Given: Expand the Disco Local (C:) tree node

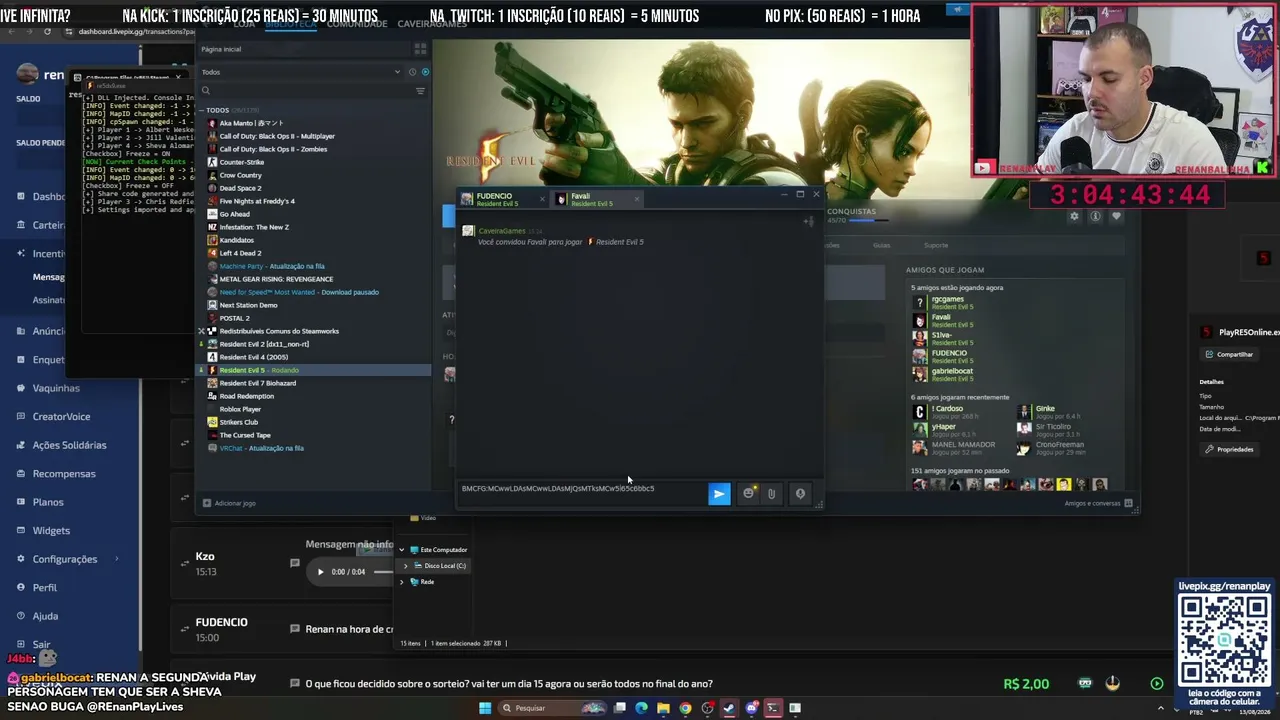Looking at the screenshot, I should click(x=404, y=566).
